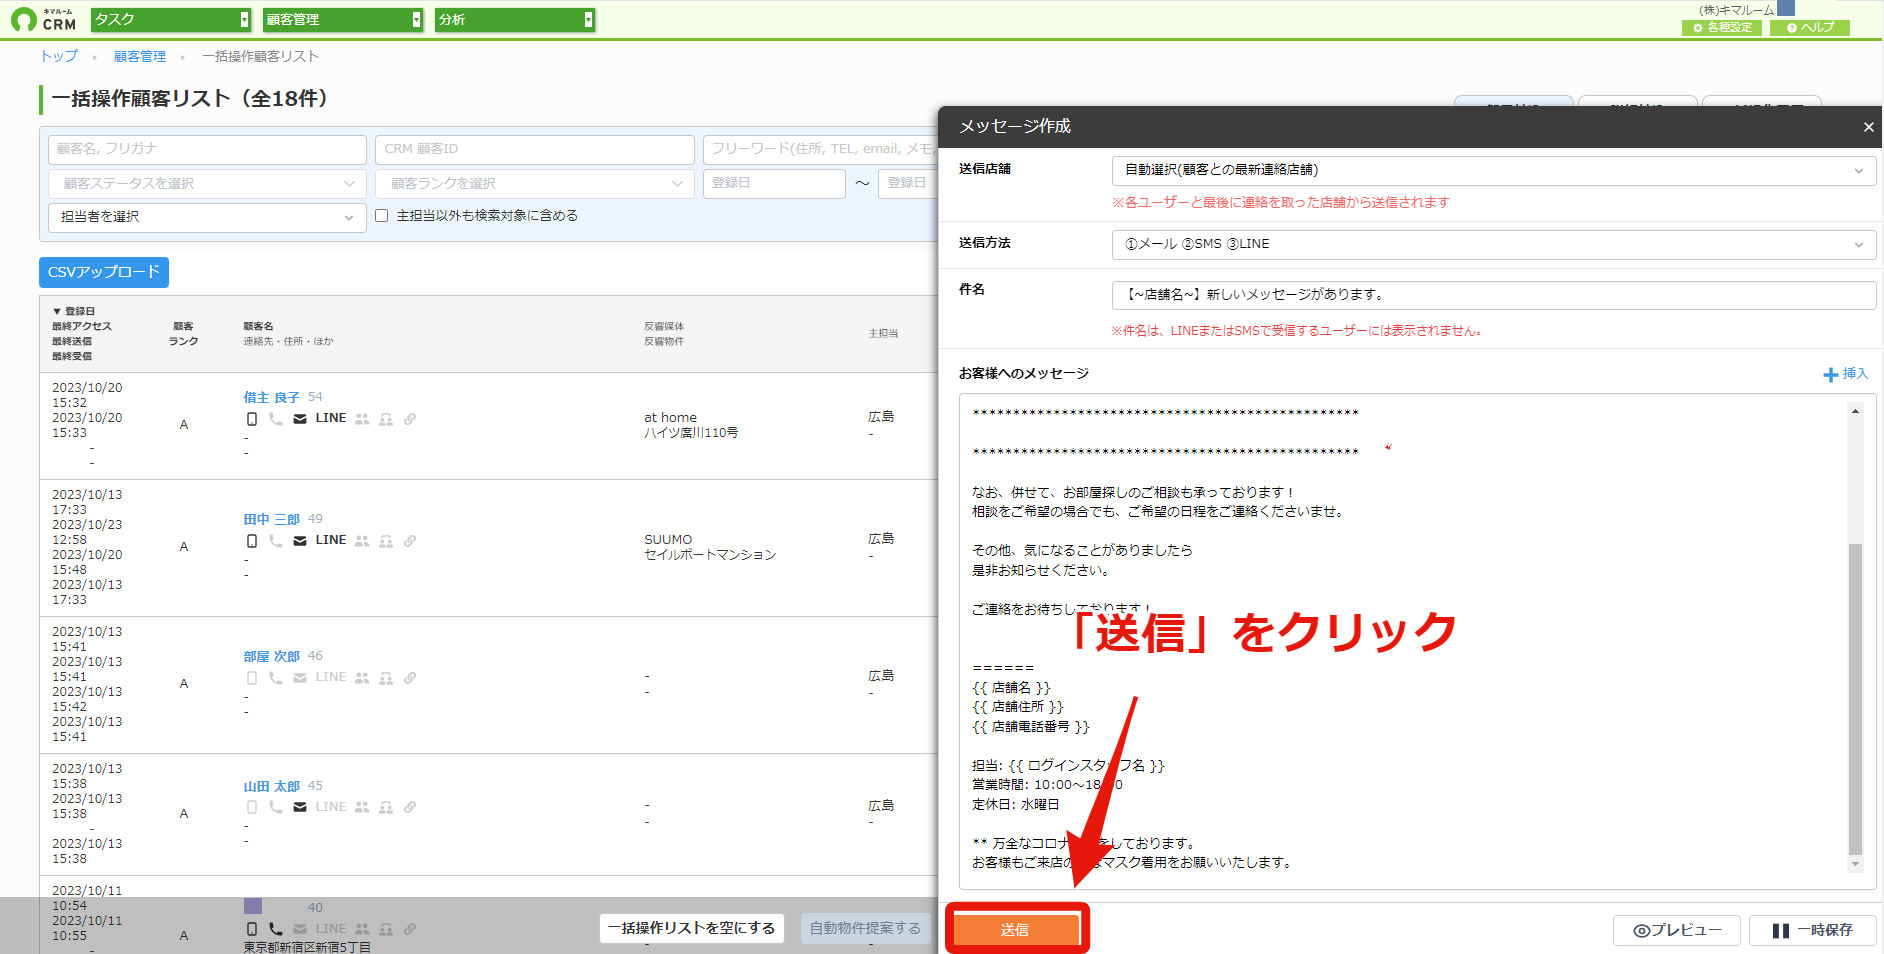Viewport: 1884px width, 954px height.
Task: Open the タスク menu dropdown
Action: (171, 19)
